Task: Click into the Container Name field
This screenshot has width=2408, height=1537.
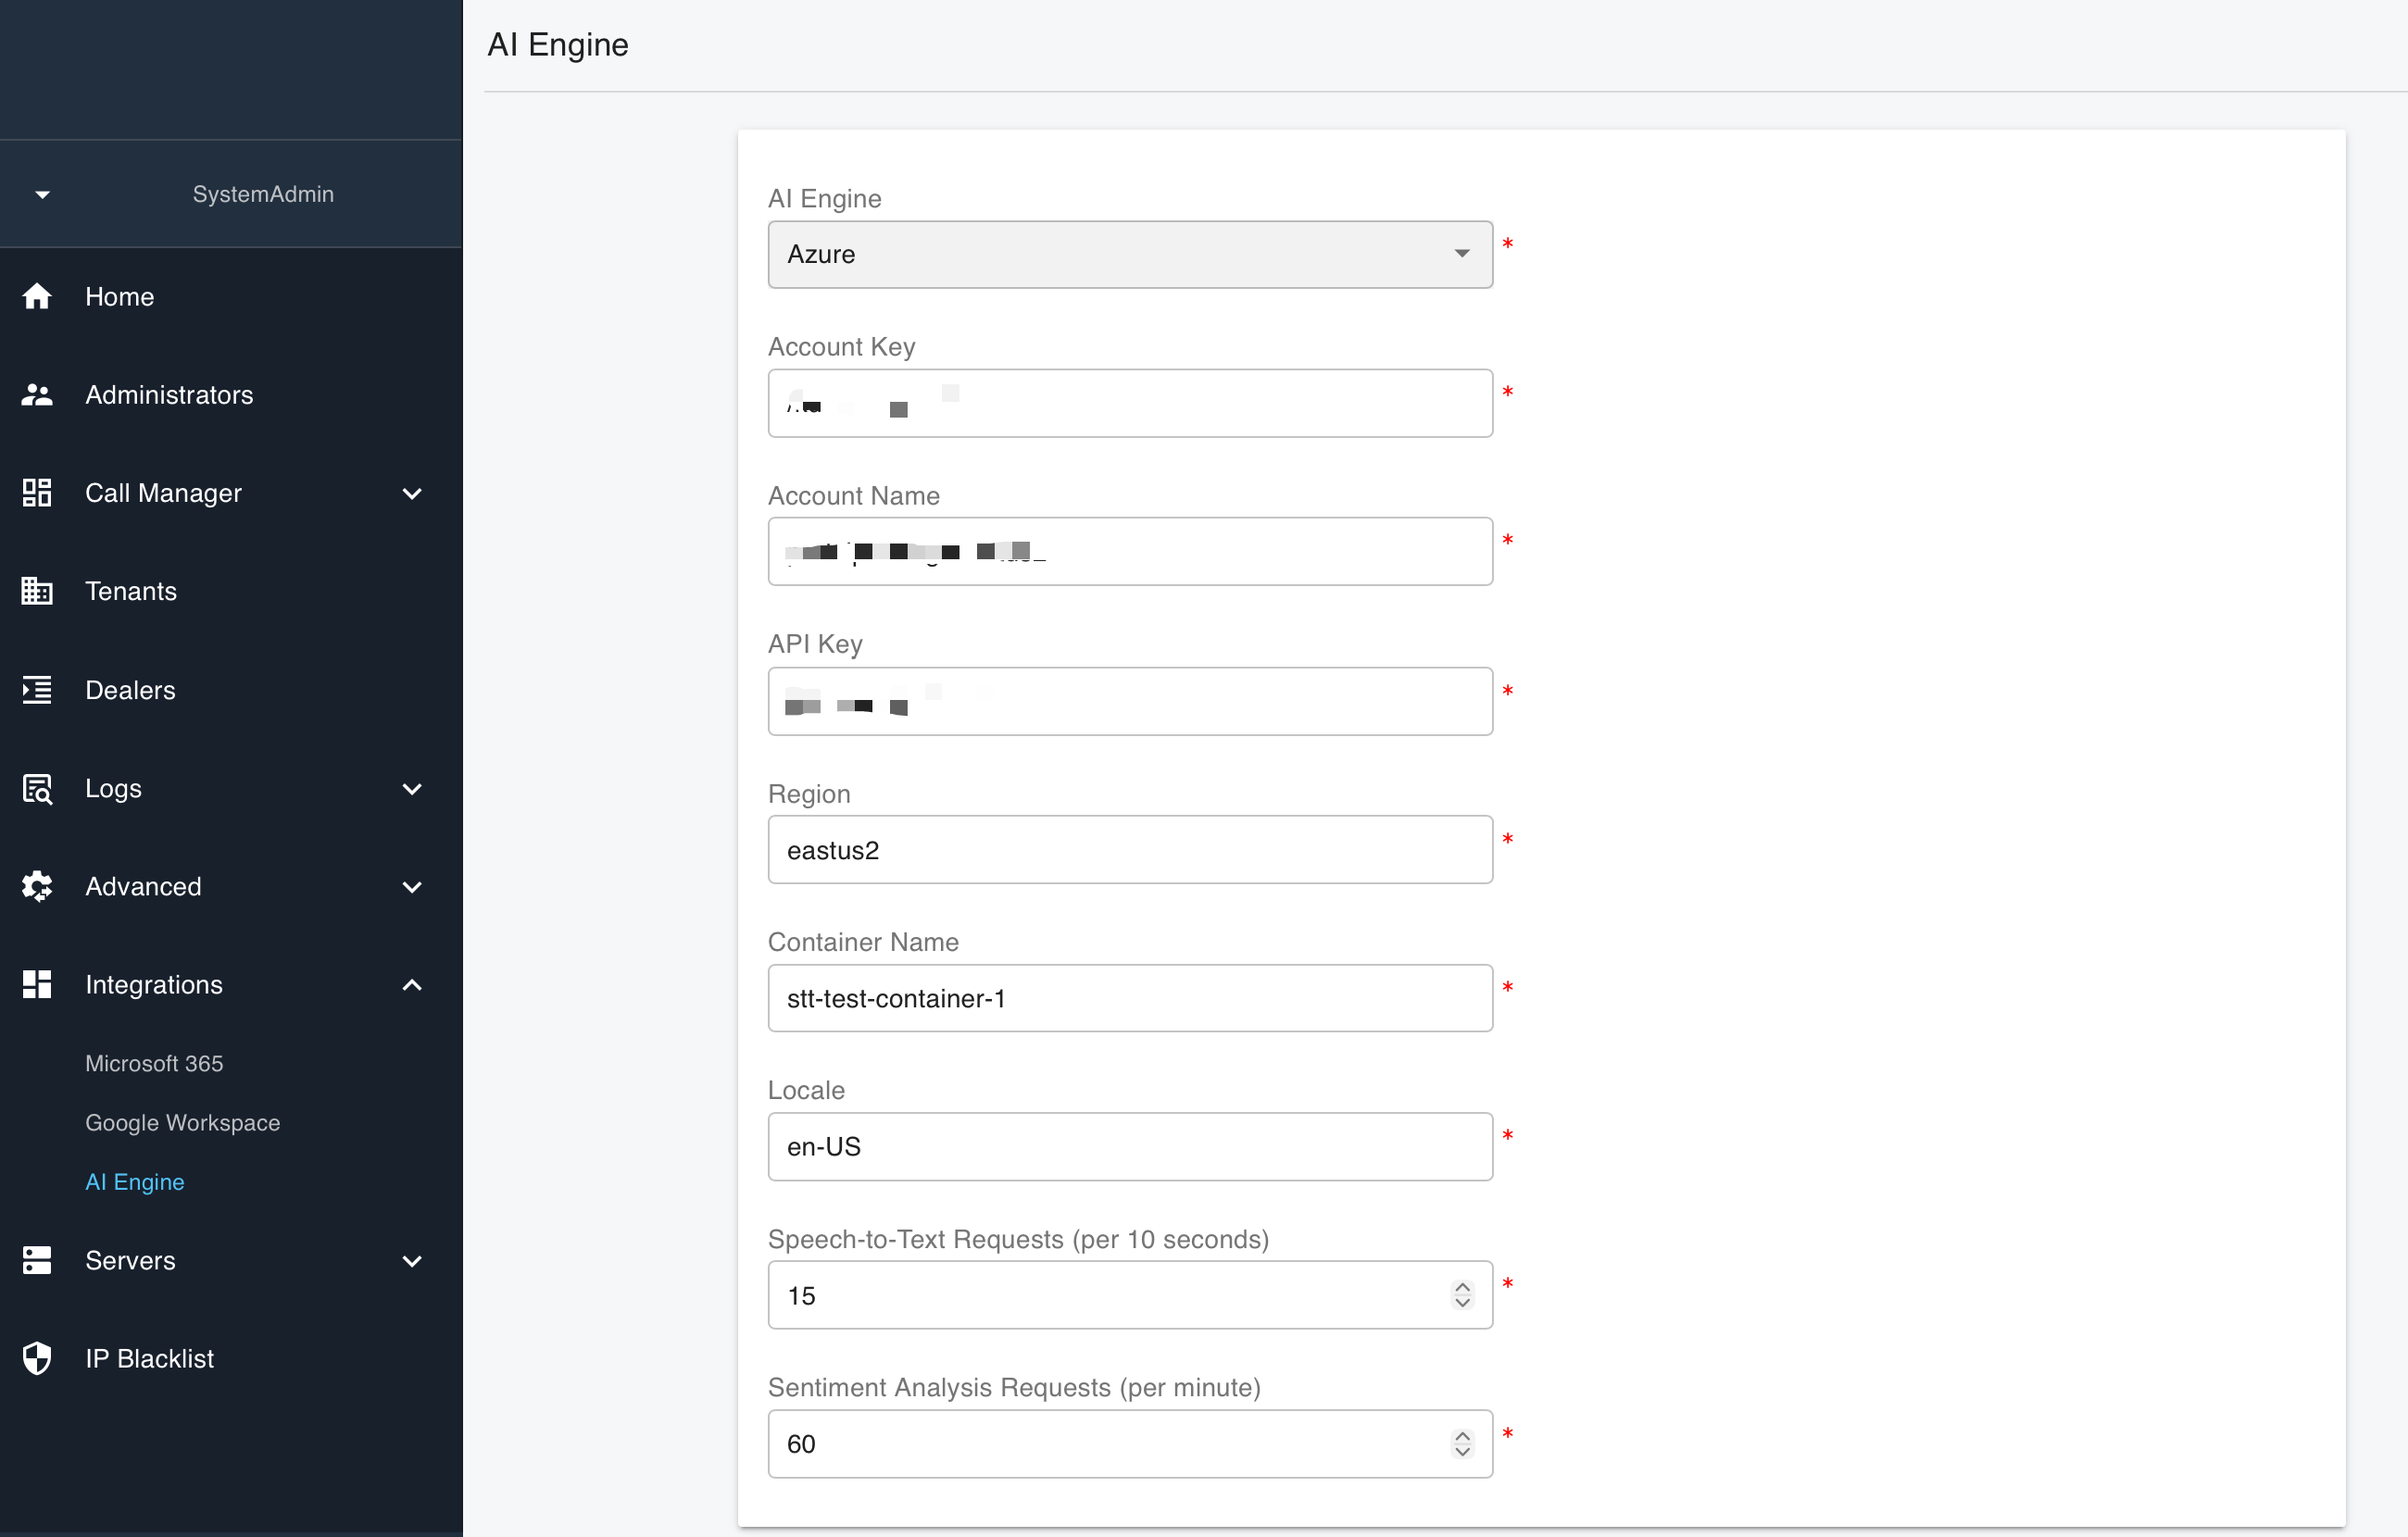Action: click(x=1130, y=998)
